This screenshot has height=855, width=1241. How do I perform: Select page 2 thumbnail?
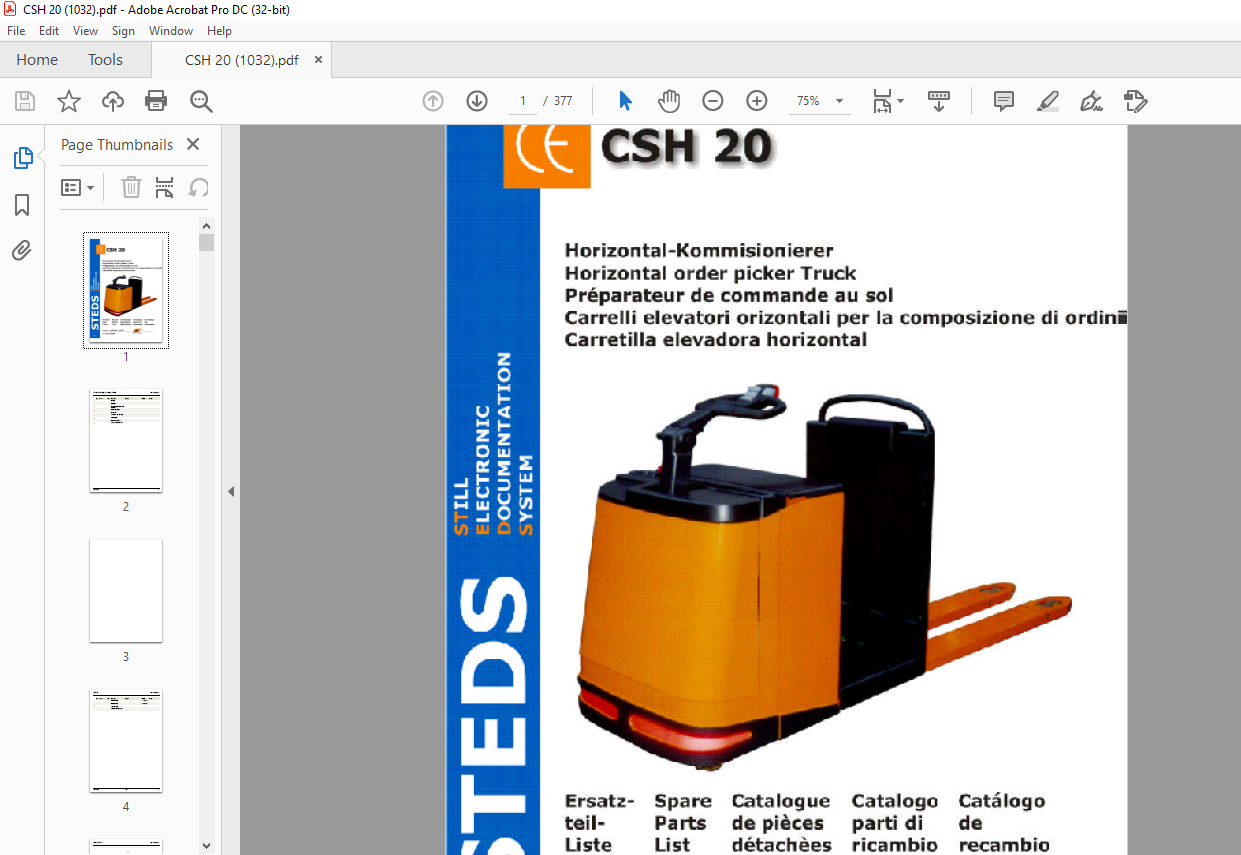pyautogui.click(x=126, y=441)
